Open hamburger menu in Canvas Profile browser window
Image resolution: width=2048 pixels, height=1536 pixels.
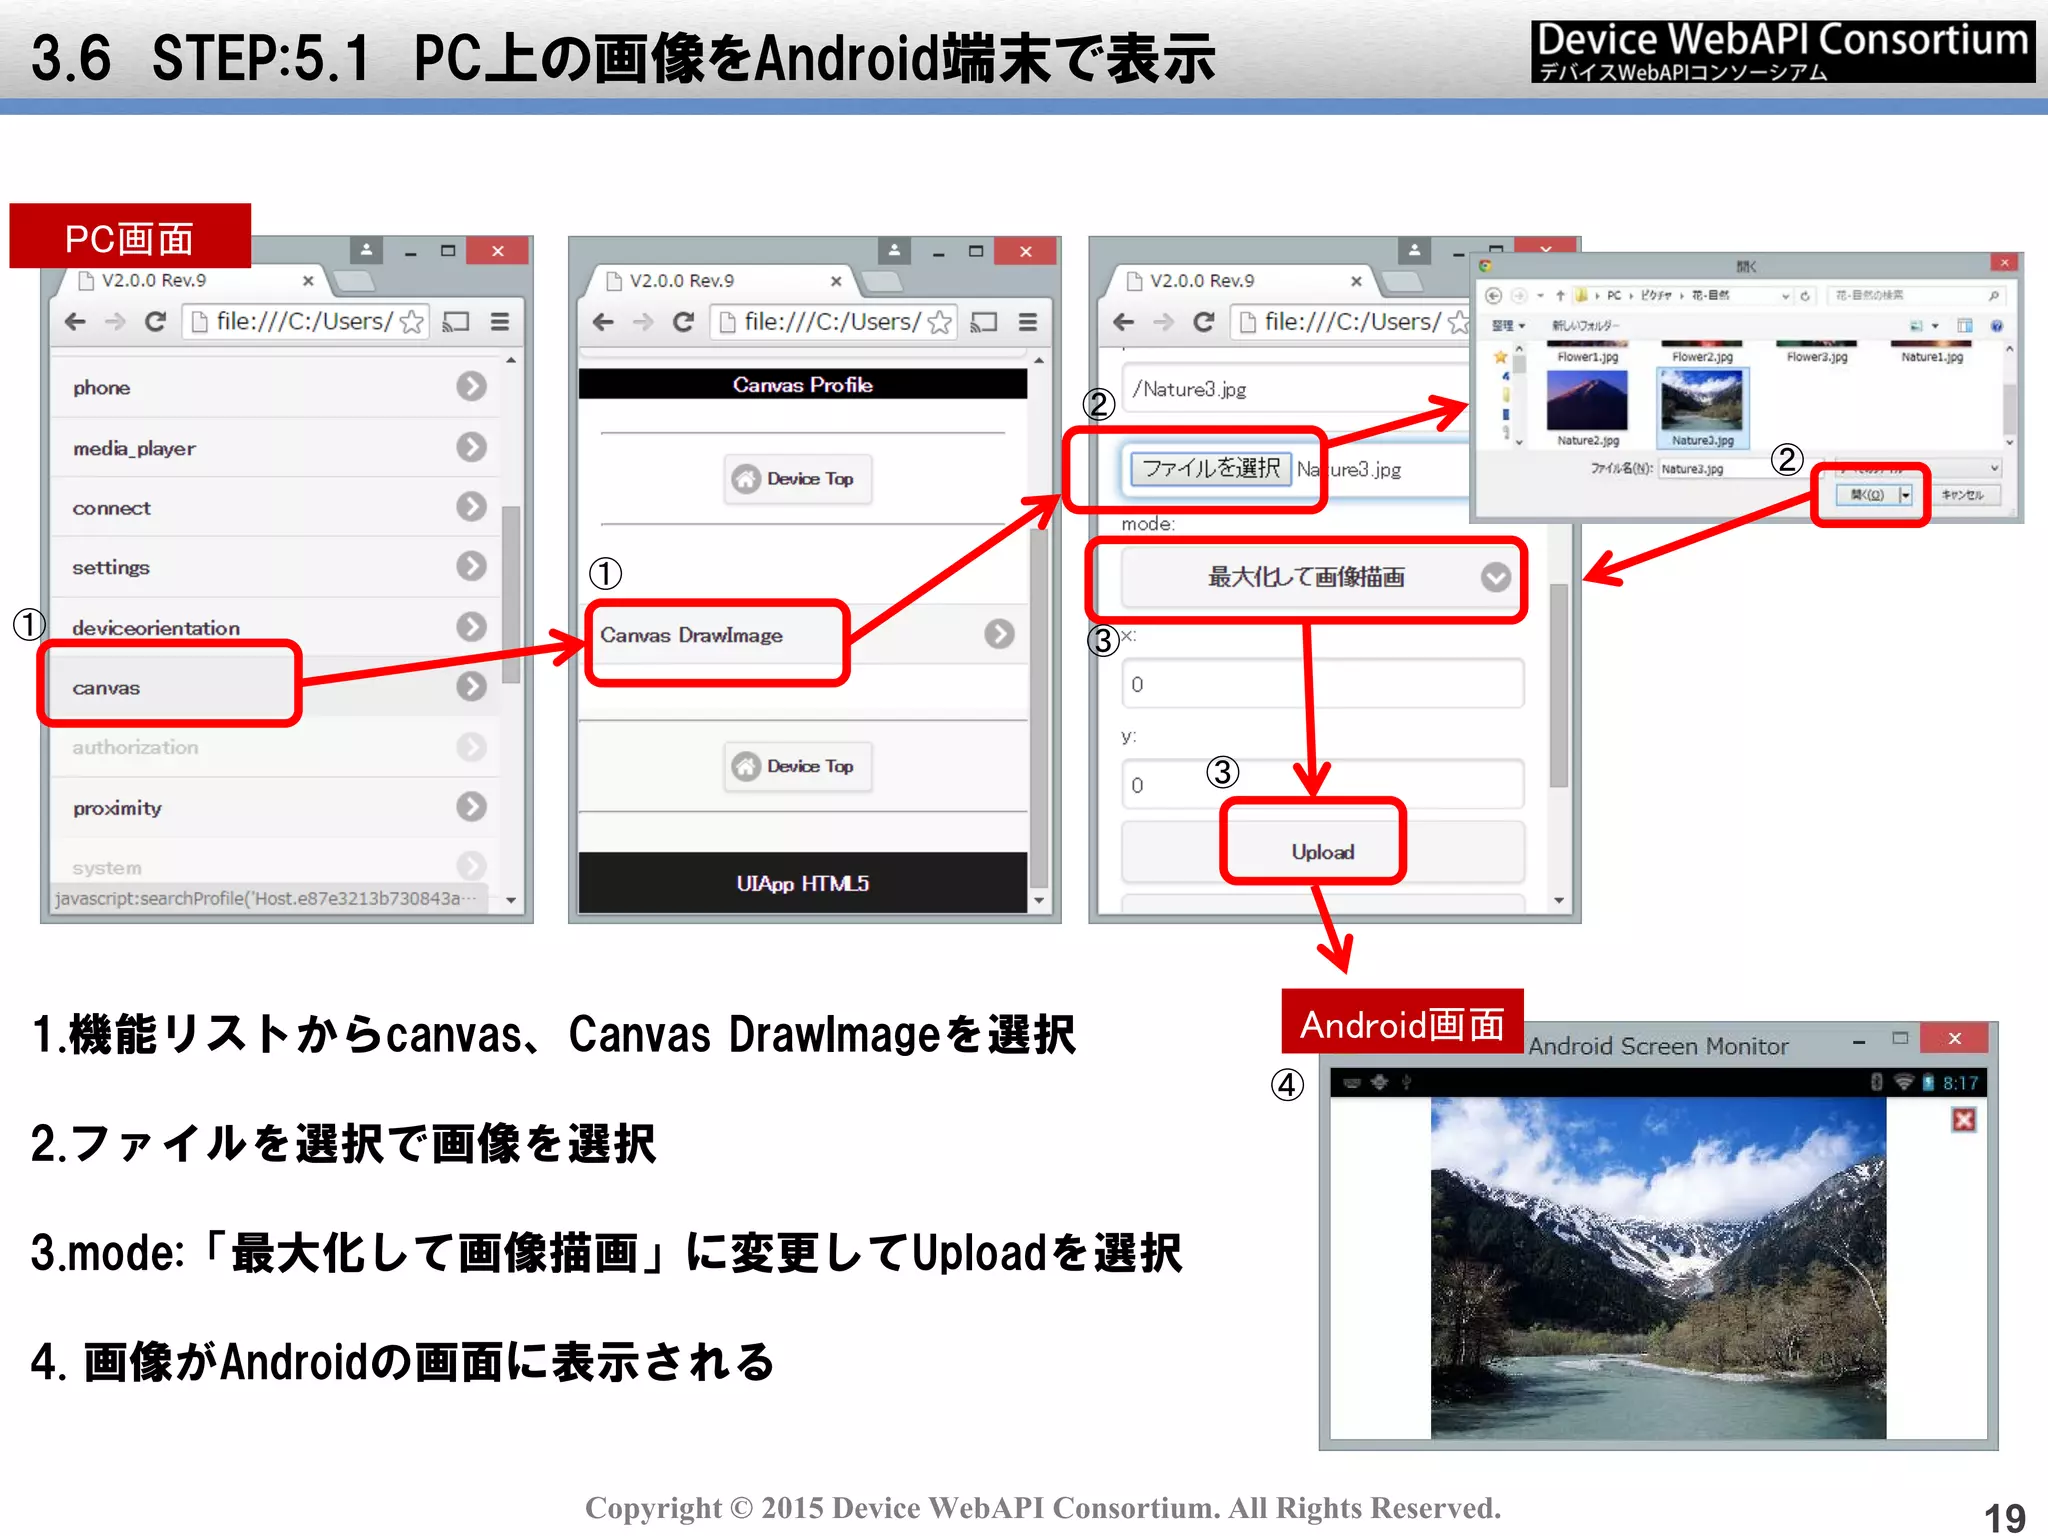coord(1028,322)
